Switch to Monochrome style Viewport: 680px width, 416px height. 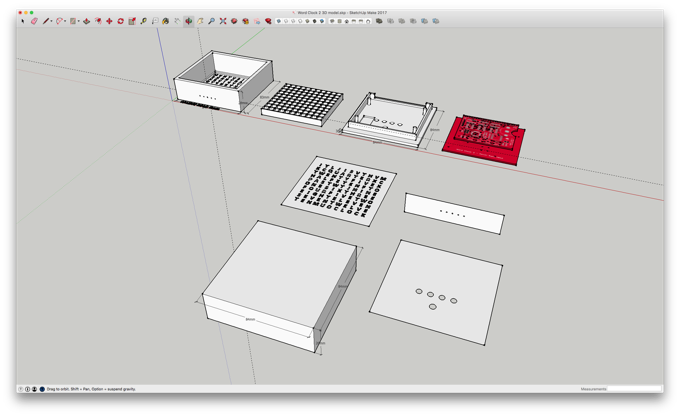pyautogui.click(x=322, y=21)
